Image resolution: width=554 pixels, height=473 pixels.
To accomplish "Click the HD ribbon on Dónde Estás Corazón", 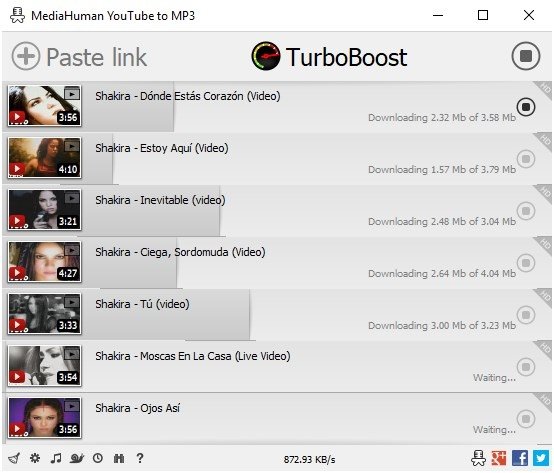I will tap(545, 88).
